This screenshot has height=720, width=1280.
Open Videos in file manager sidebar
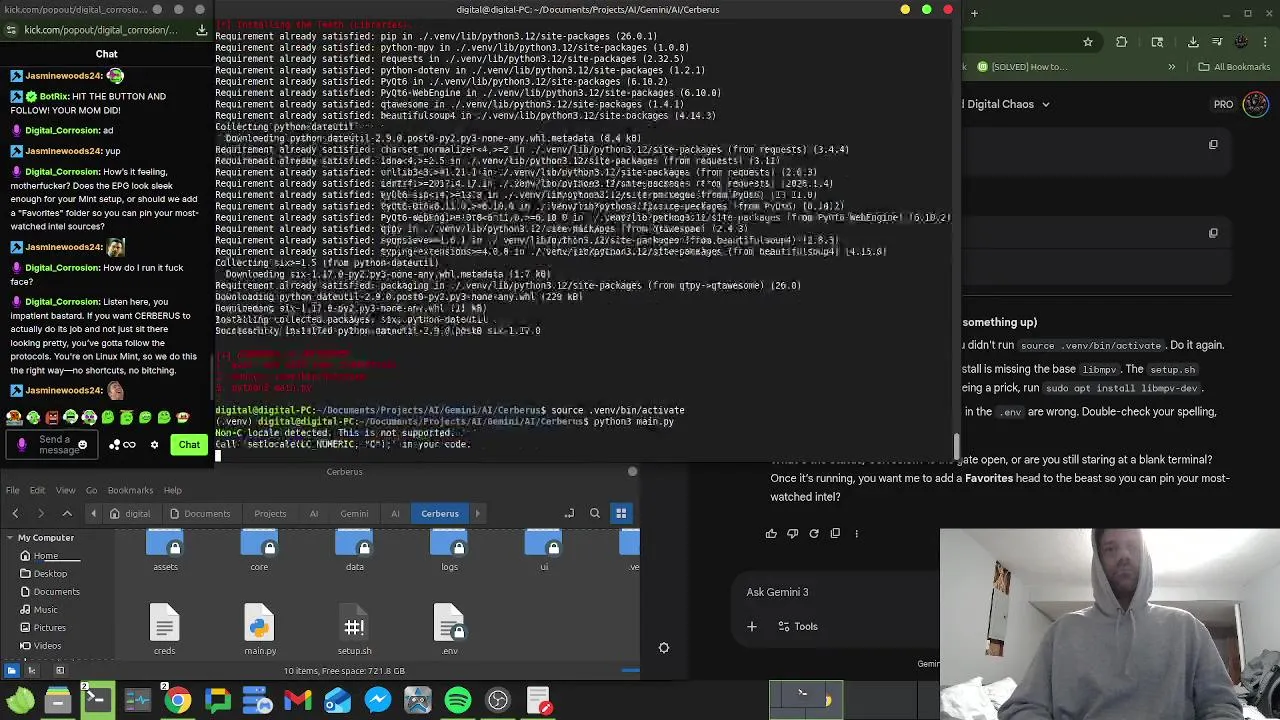click(x=47, y=646)
